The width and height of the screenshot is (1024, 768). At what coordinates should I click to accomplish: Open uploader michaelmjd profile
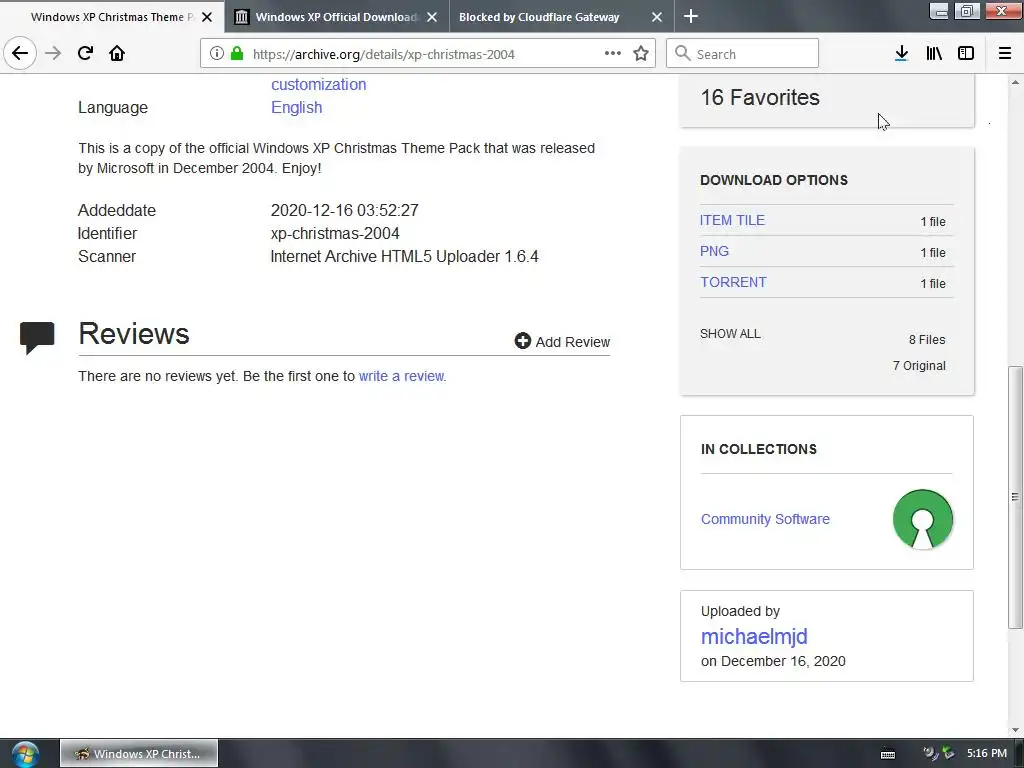tap(754, 636)
